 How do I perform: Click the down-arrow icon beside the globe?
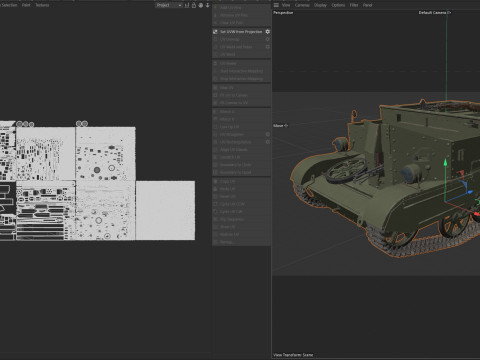[x=207, y=5]
